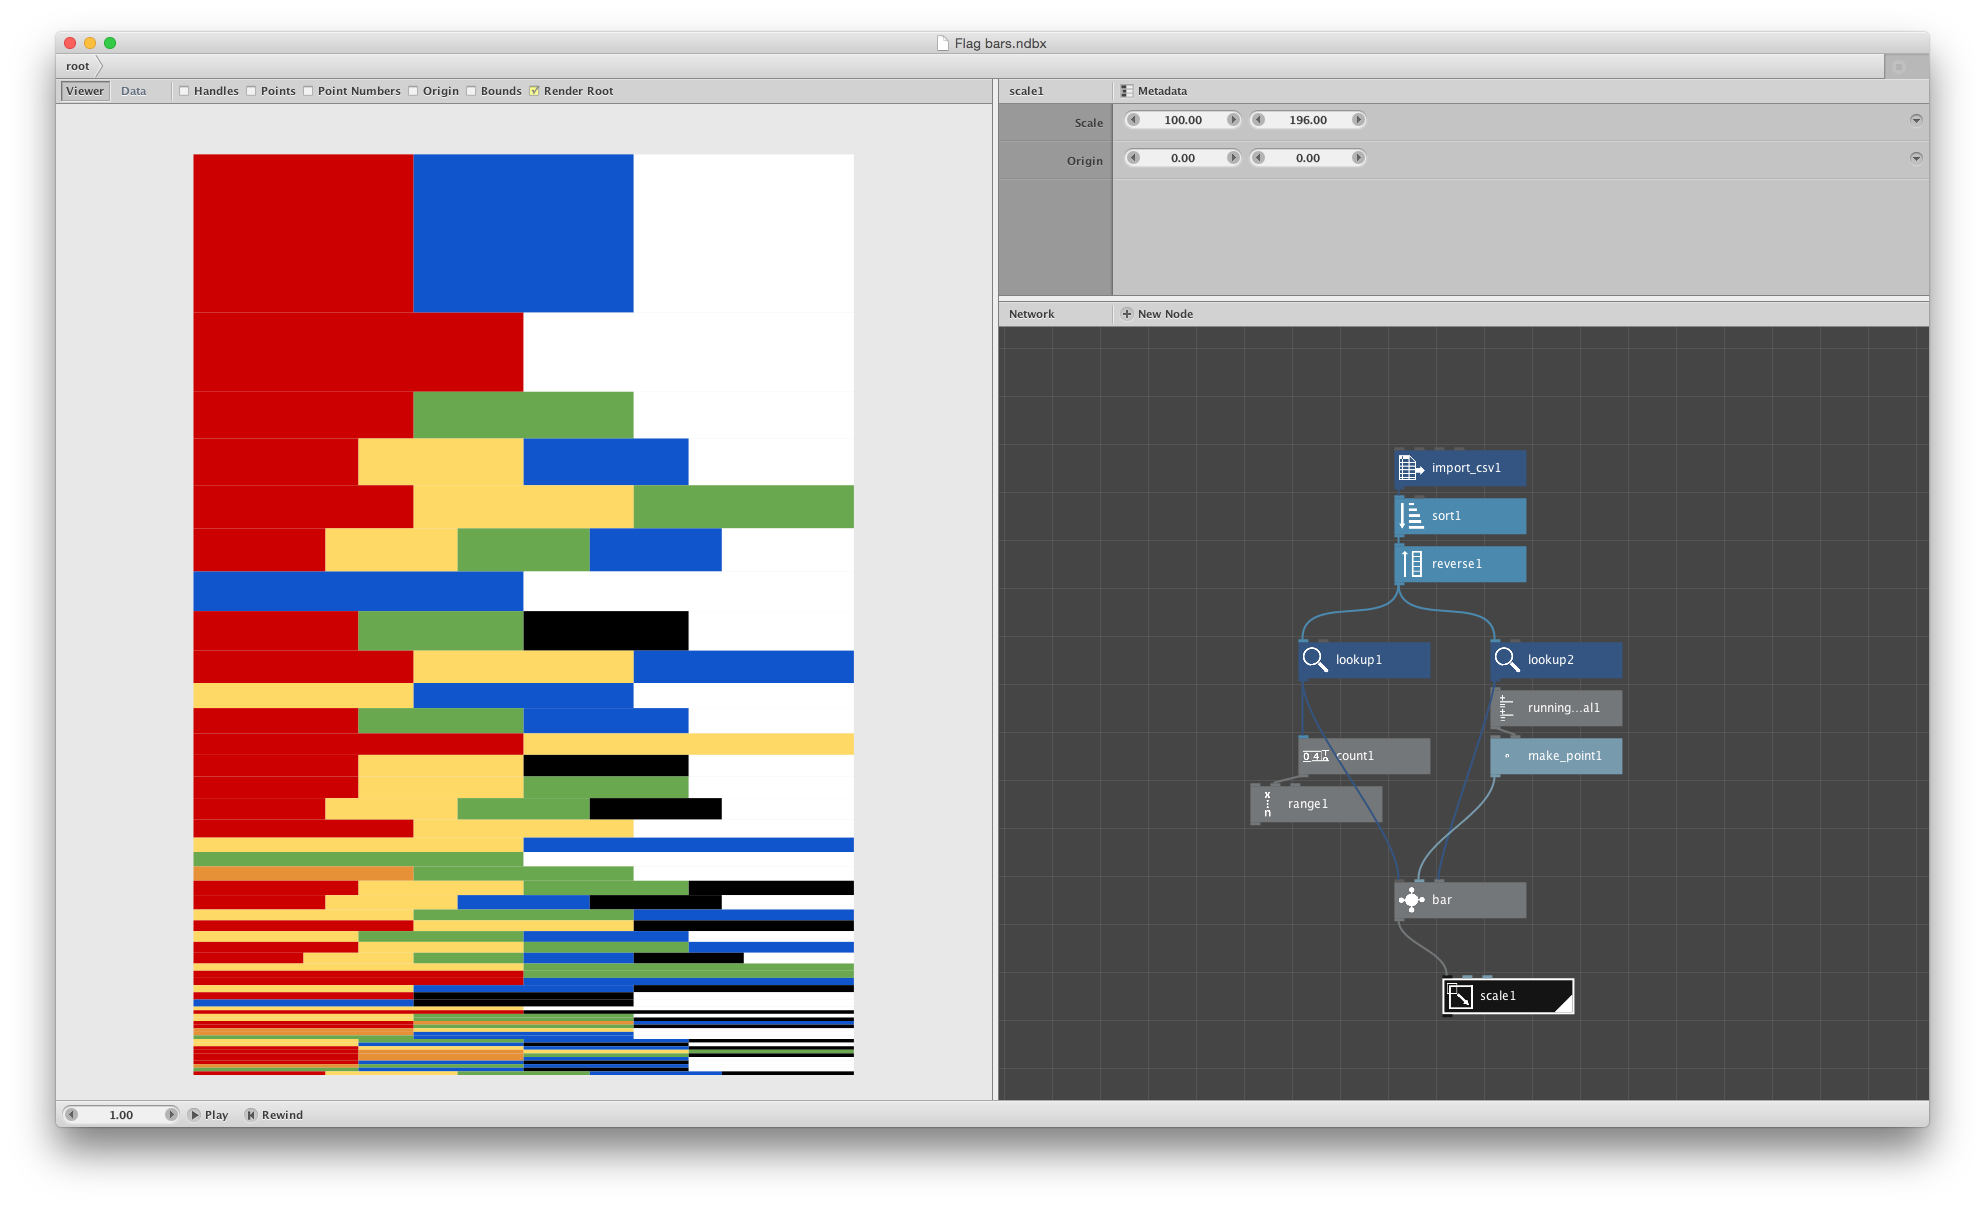
Task: Click the make_point1 node icon
Action: coord(1507,755)
